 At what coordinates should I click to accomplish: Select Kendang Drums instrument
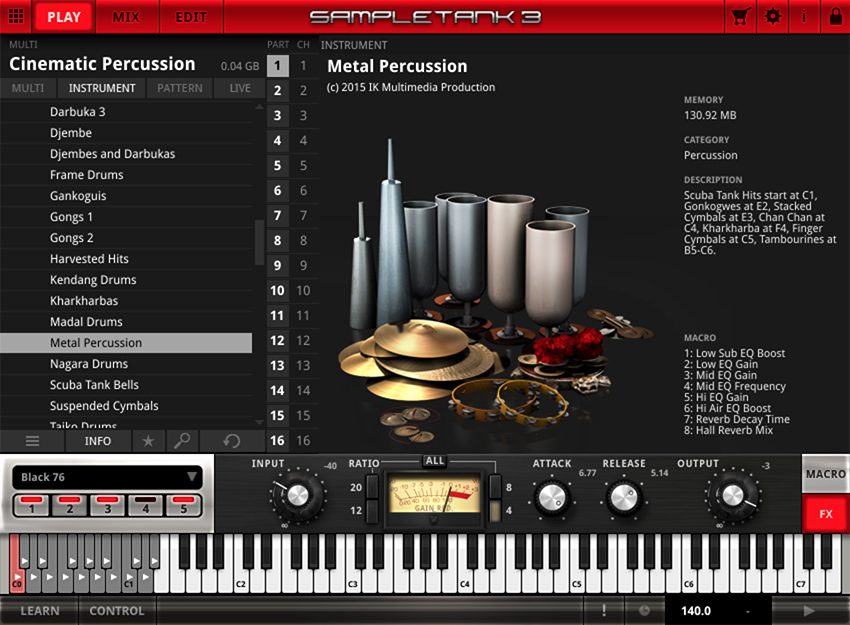(x=126, y=280)
